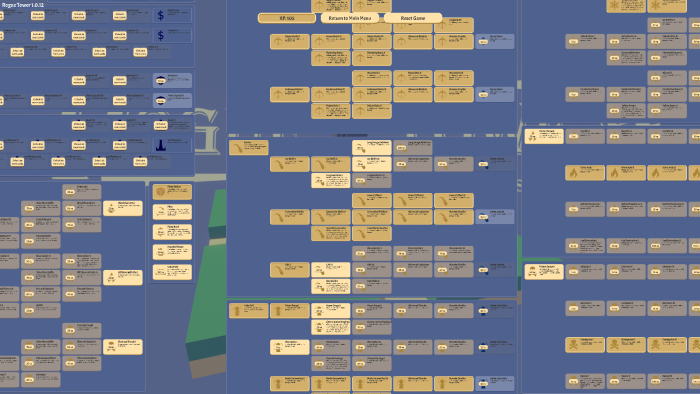Click the leftmost snowflake icon upgrade card
Screen dimensions: 700x394
[626, 5]
